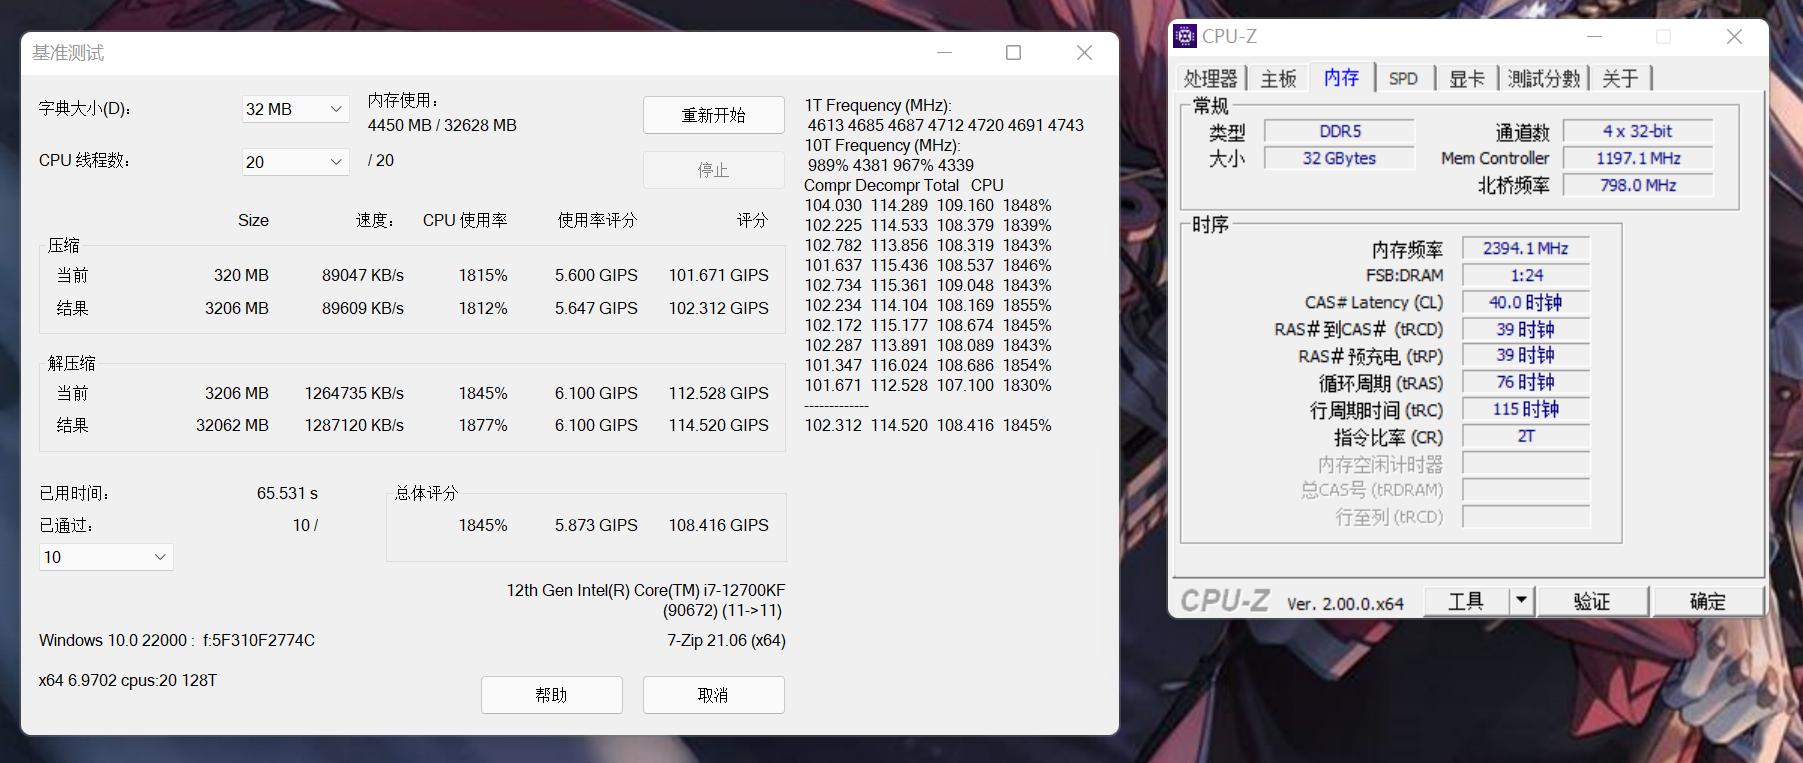Open the 关于 tab in CPU-Z

1620,78
